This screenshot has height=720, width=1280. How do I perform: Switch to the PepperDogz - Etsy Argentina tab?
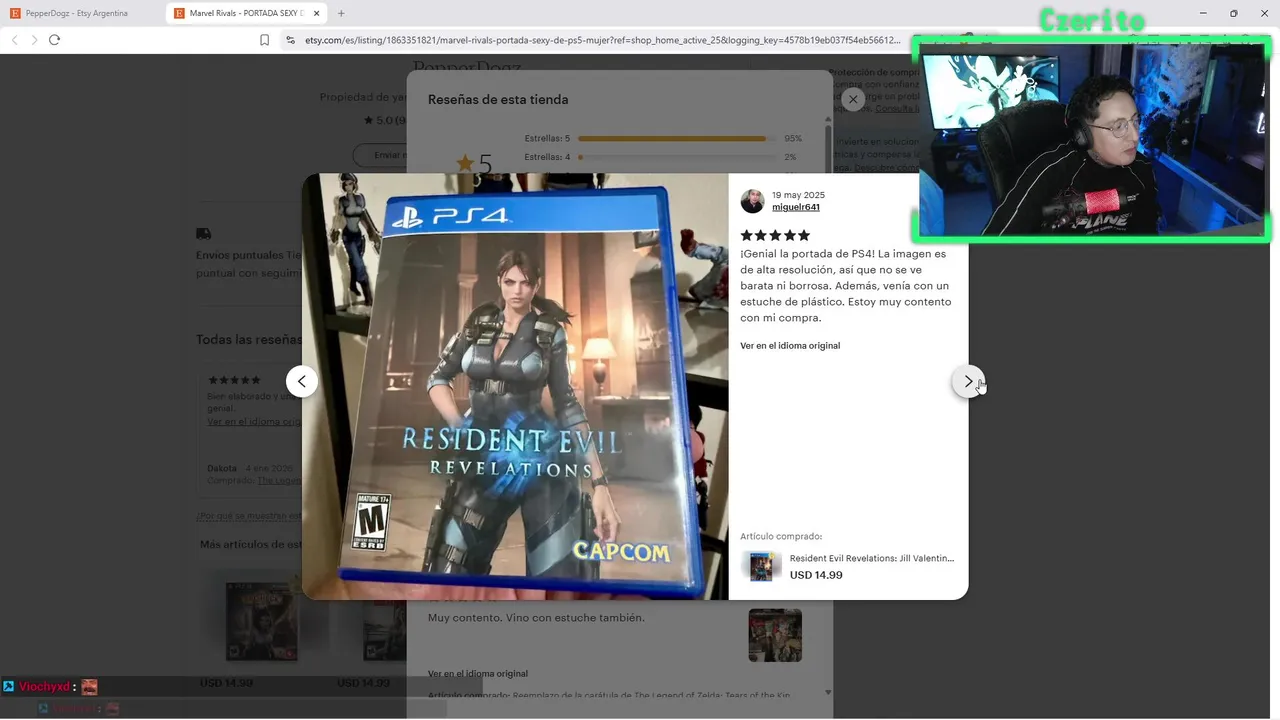click(77, 13)
